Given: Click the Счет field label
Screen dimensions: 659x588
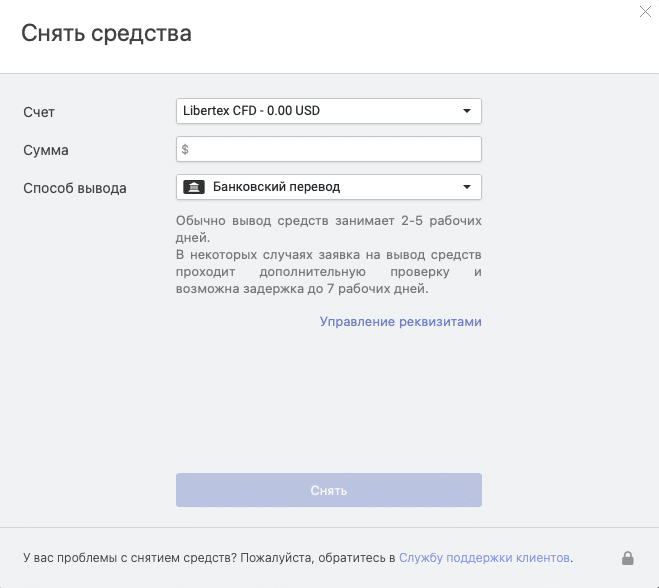Looking at the screenshot, I should (39, 112).
